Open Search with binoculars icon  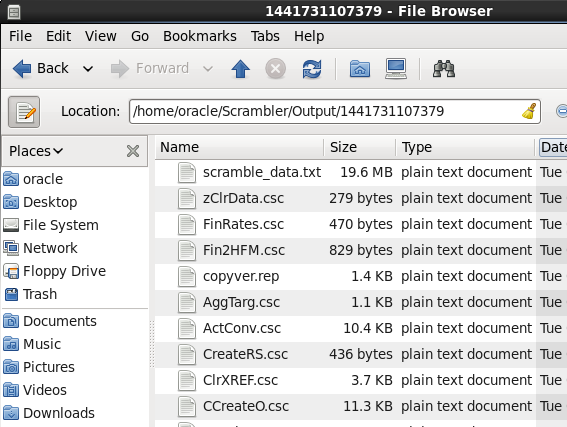click(x=444, y=69)
